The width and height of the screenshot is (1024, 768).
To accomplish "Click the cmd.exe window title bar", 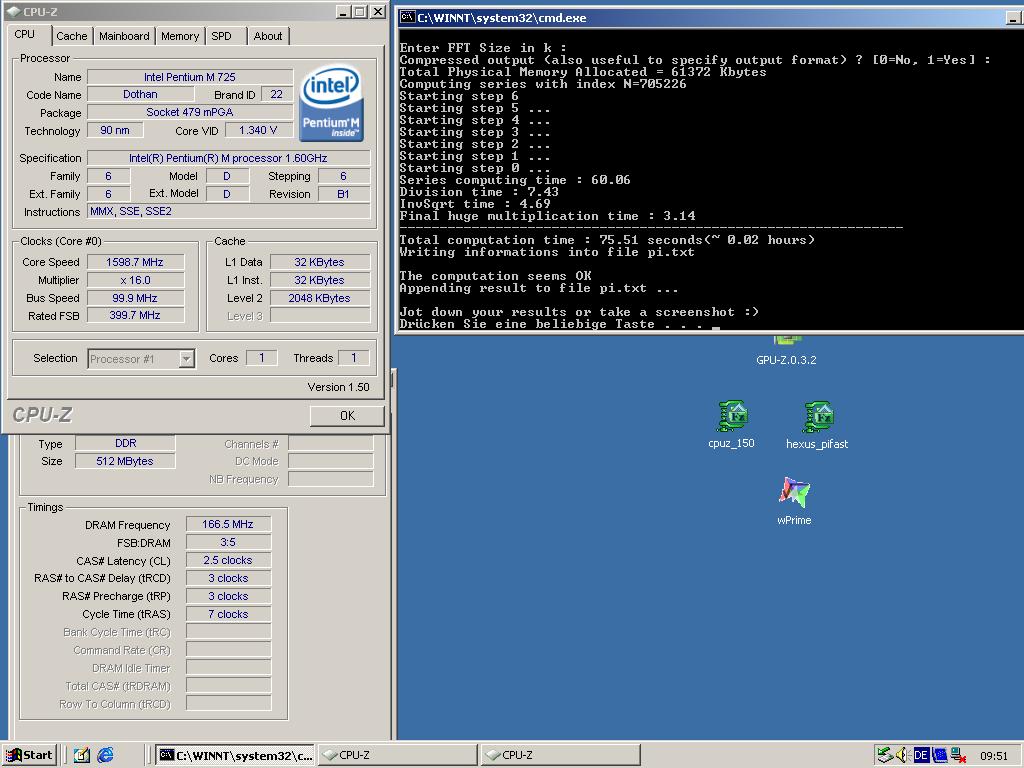I will 710,18.
